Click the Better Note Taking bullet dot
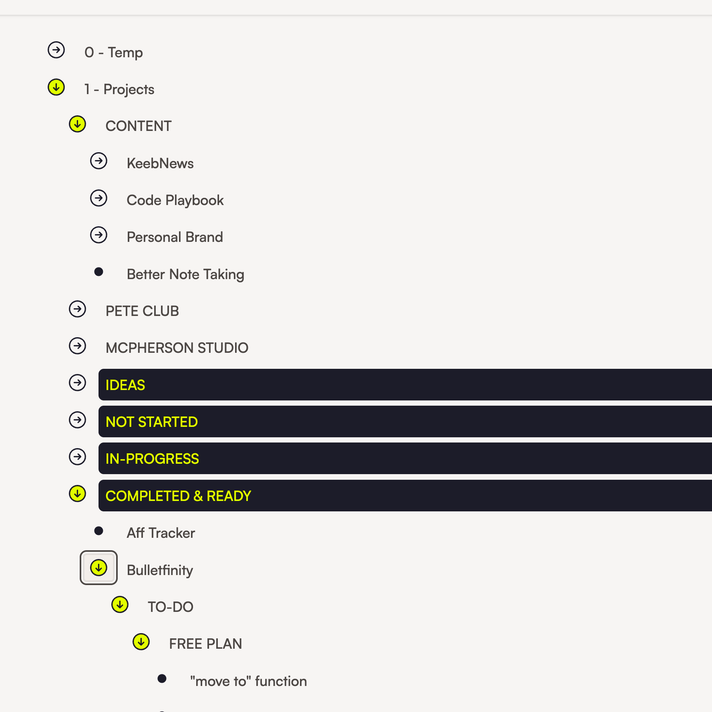This screenshot has width=712, height=712. (98, 273)
